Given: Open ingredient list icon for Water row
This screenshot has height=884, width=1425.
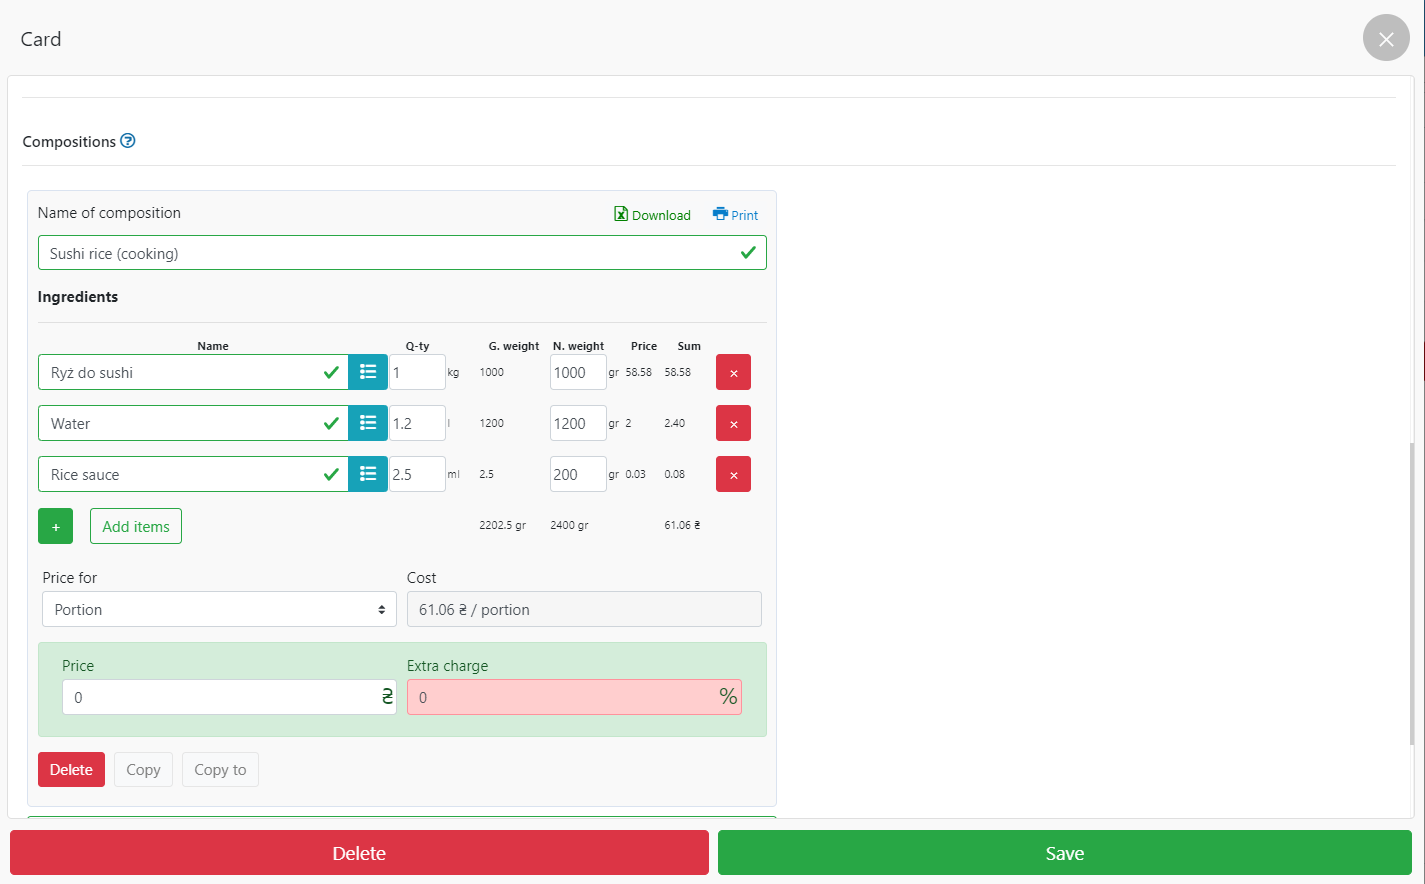Looking at the screenshot, I should click(x=367, y=423).
